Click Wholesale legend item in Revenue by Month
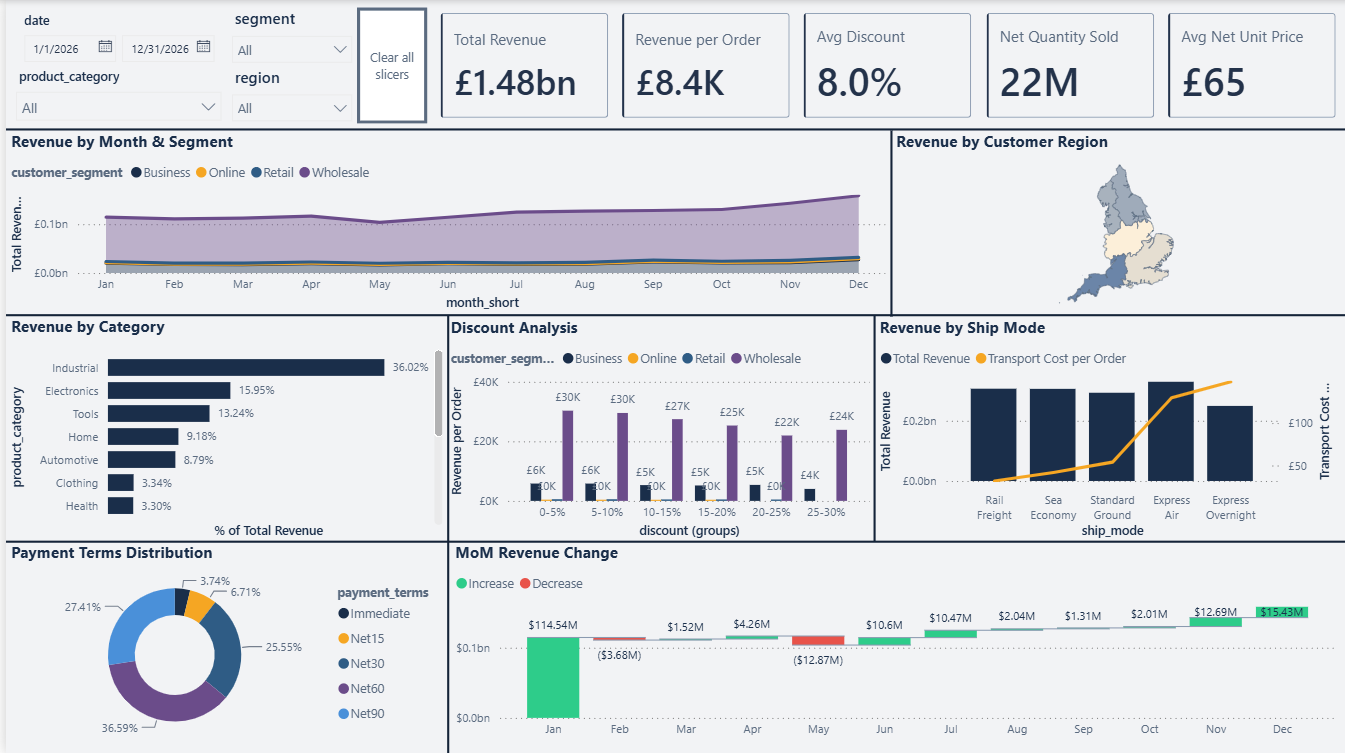 334,173
